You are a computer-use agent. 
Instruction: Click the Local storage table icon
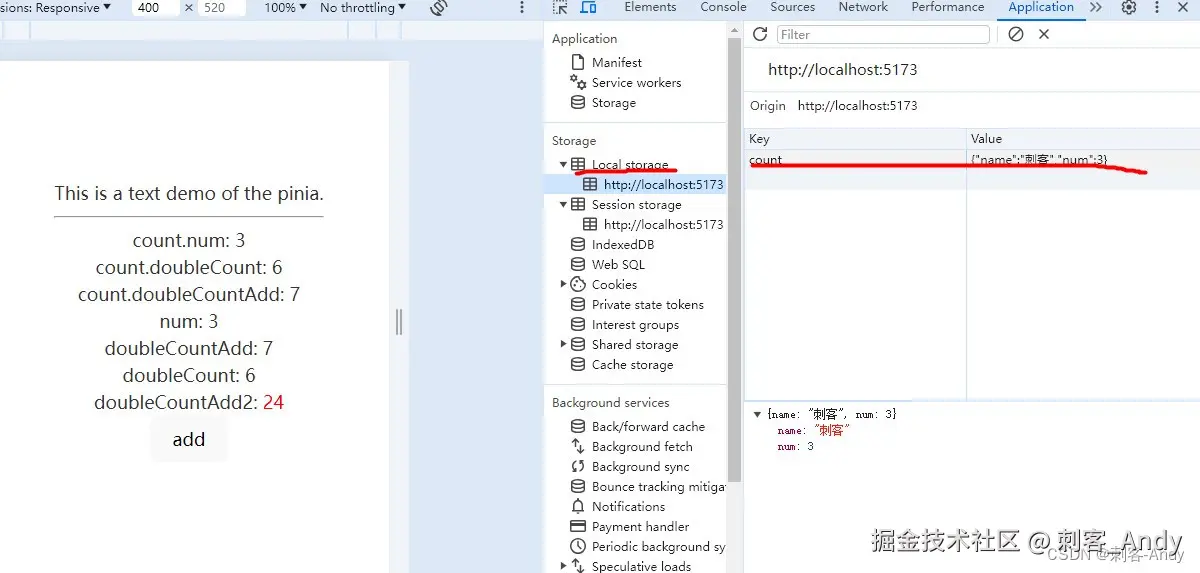pyautogui.click(x=578, y=164)
